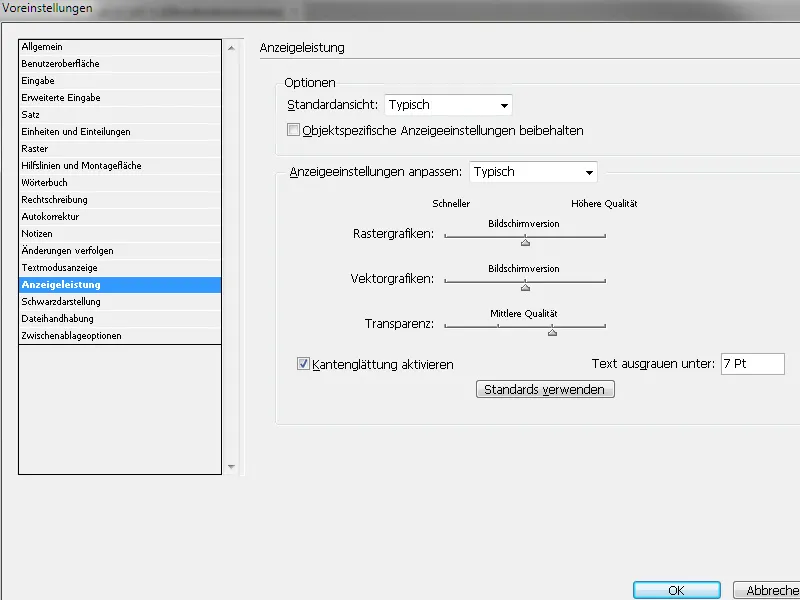Enable Objektspezifische Anzeigeeinstellungen beibehalten
The image size is (800, 600).
pyautogui.click(x=294, y=129)
